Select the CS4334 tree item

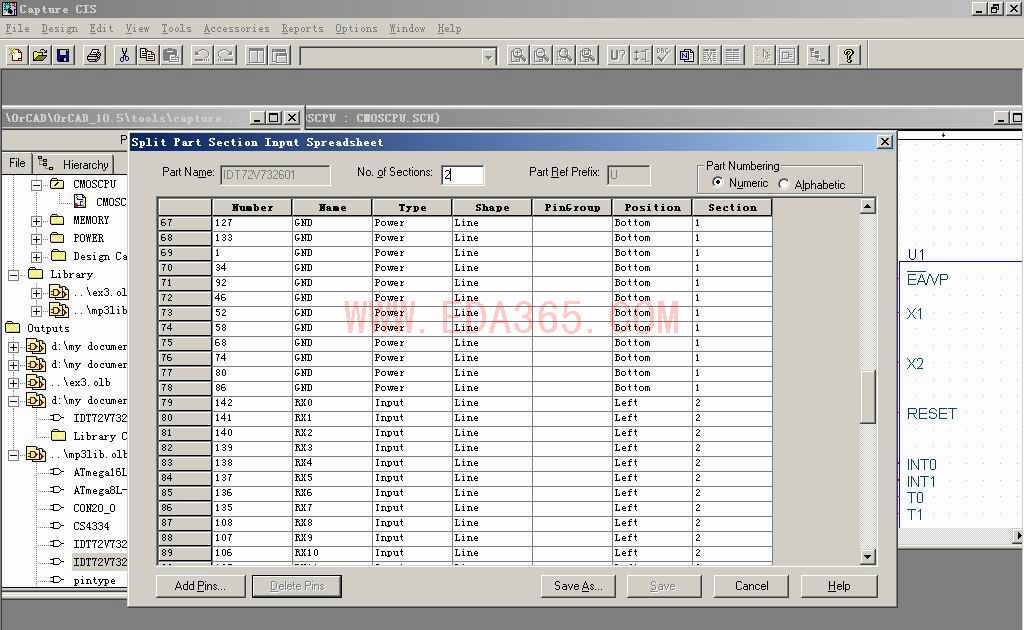tap(91, 526)
